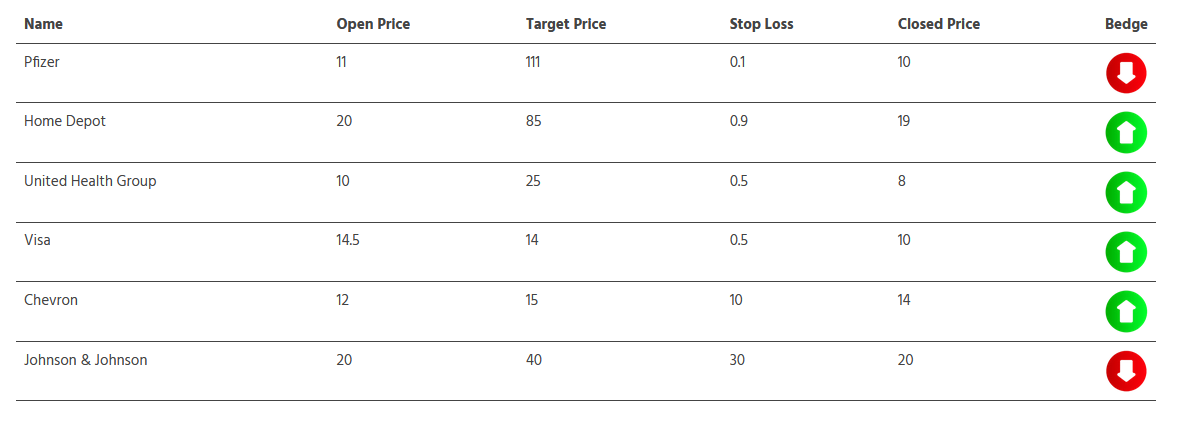Viewport: 1194px width, 425px height.
Task: Select the Home Depot row name
Action: 65,121
